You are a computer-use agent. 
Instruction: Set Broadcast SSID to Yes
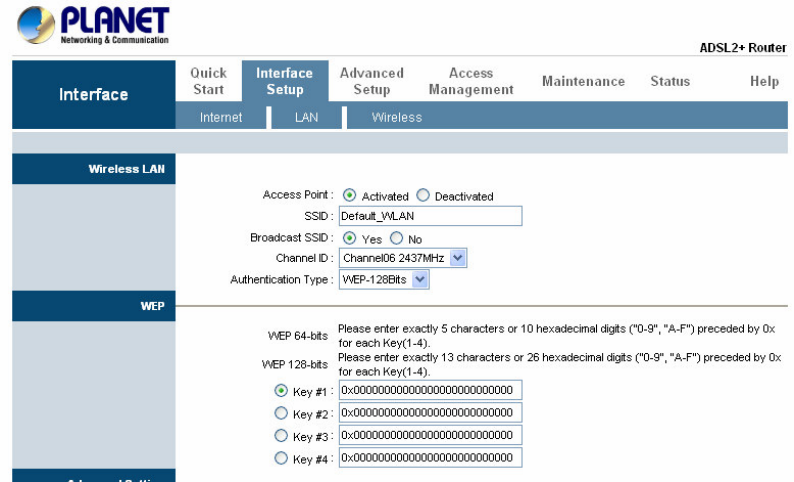coord(350,239)
